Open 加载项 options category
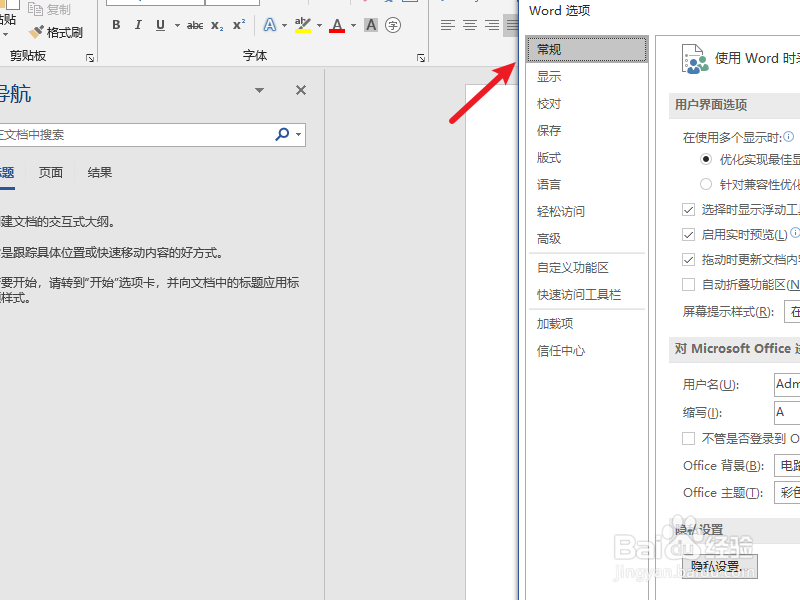The height and width of the screenshot is (600, 800). tap(587, 323)
